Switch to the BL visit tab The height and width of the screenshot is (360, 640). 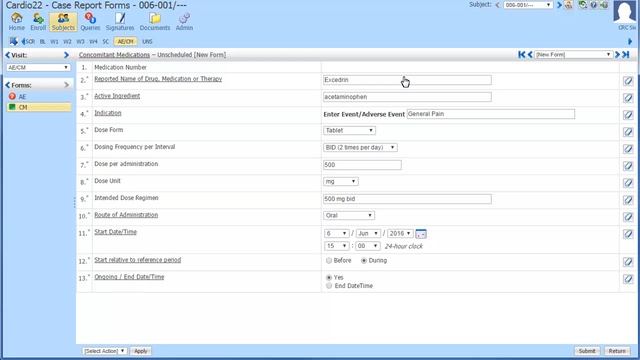click(x=42, y=42)
